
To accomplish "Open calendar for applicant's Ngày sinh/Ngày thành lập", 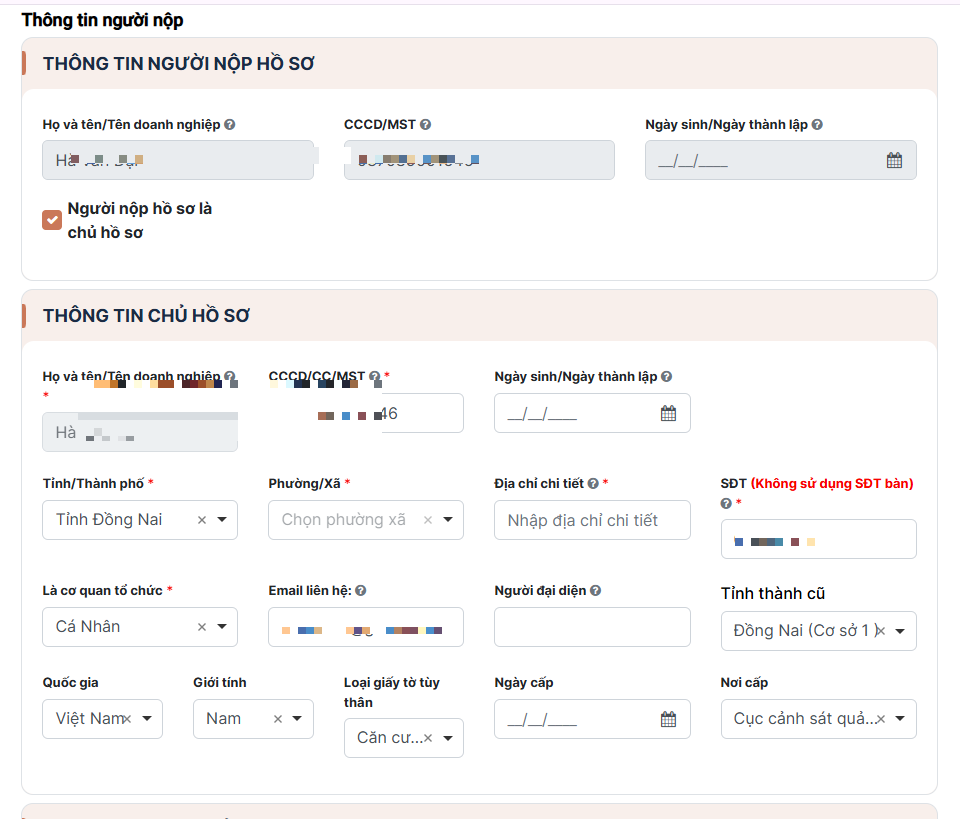I will [894, 160].
